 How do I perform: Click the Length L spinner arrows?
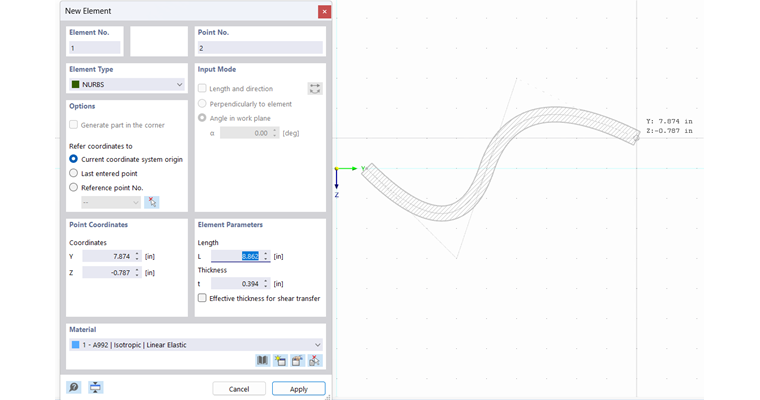(266, 256)
